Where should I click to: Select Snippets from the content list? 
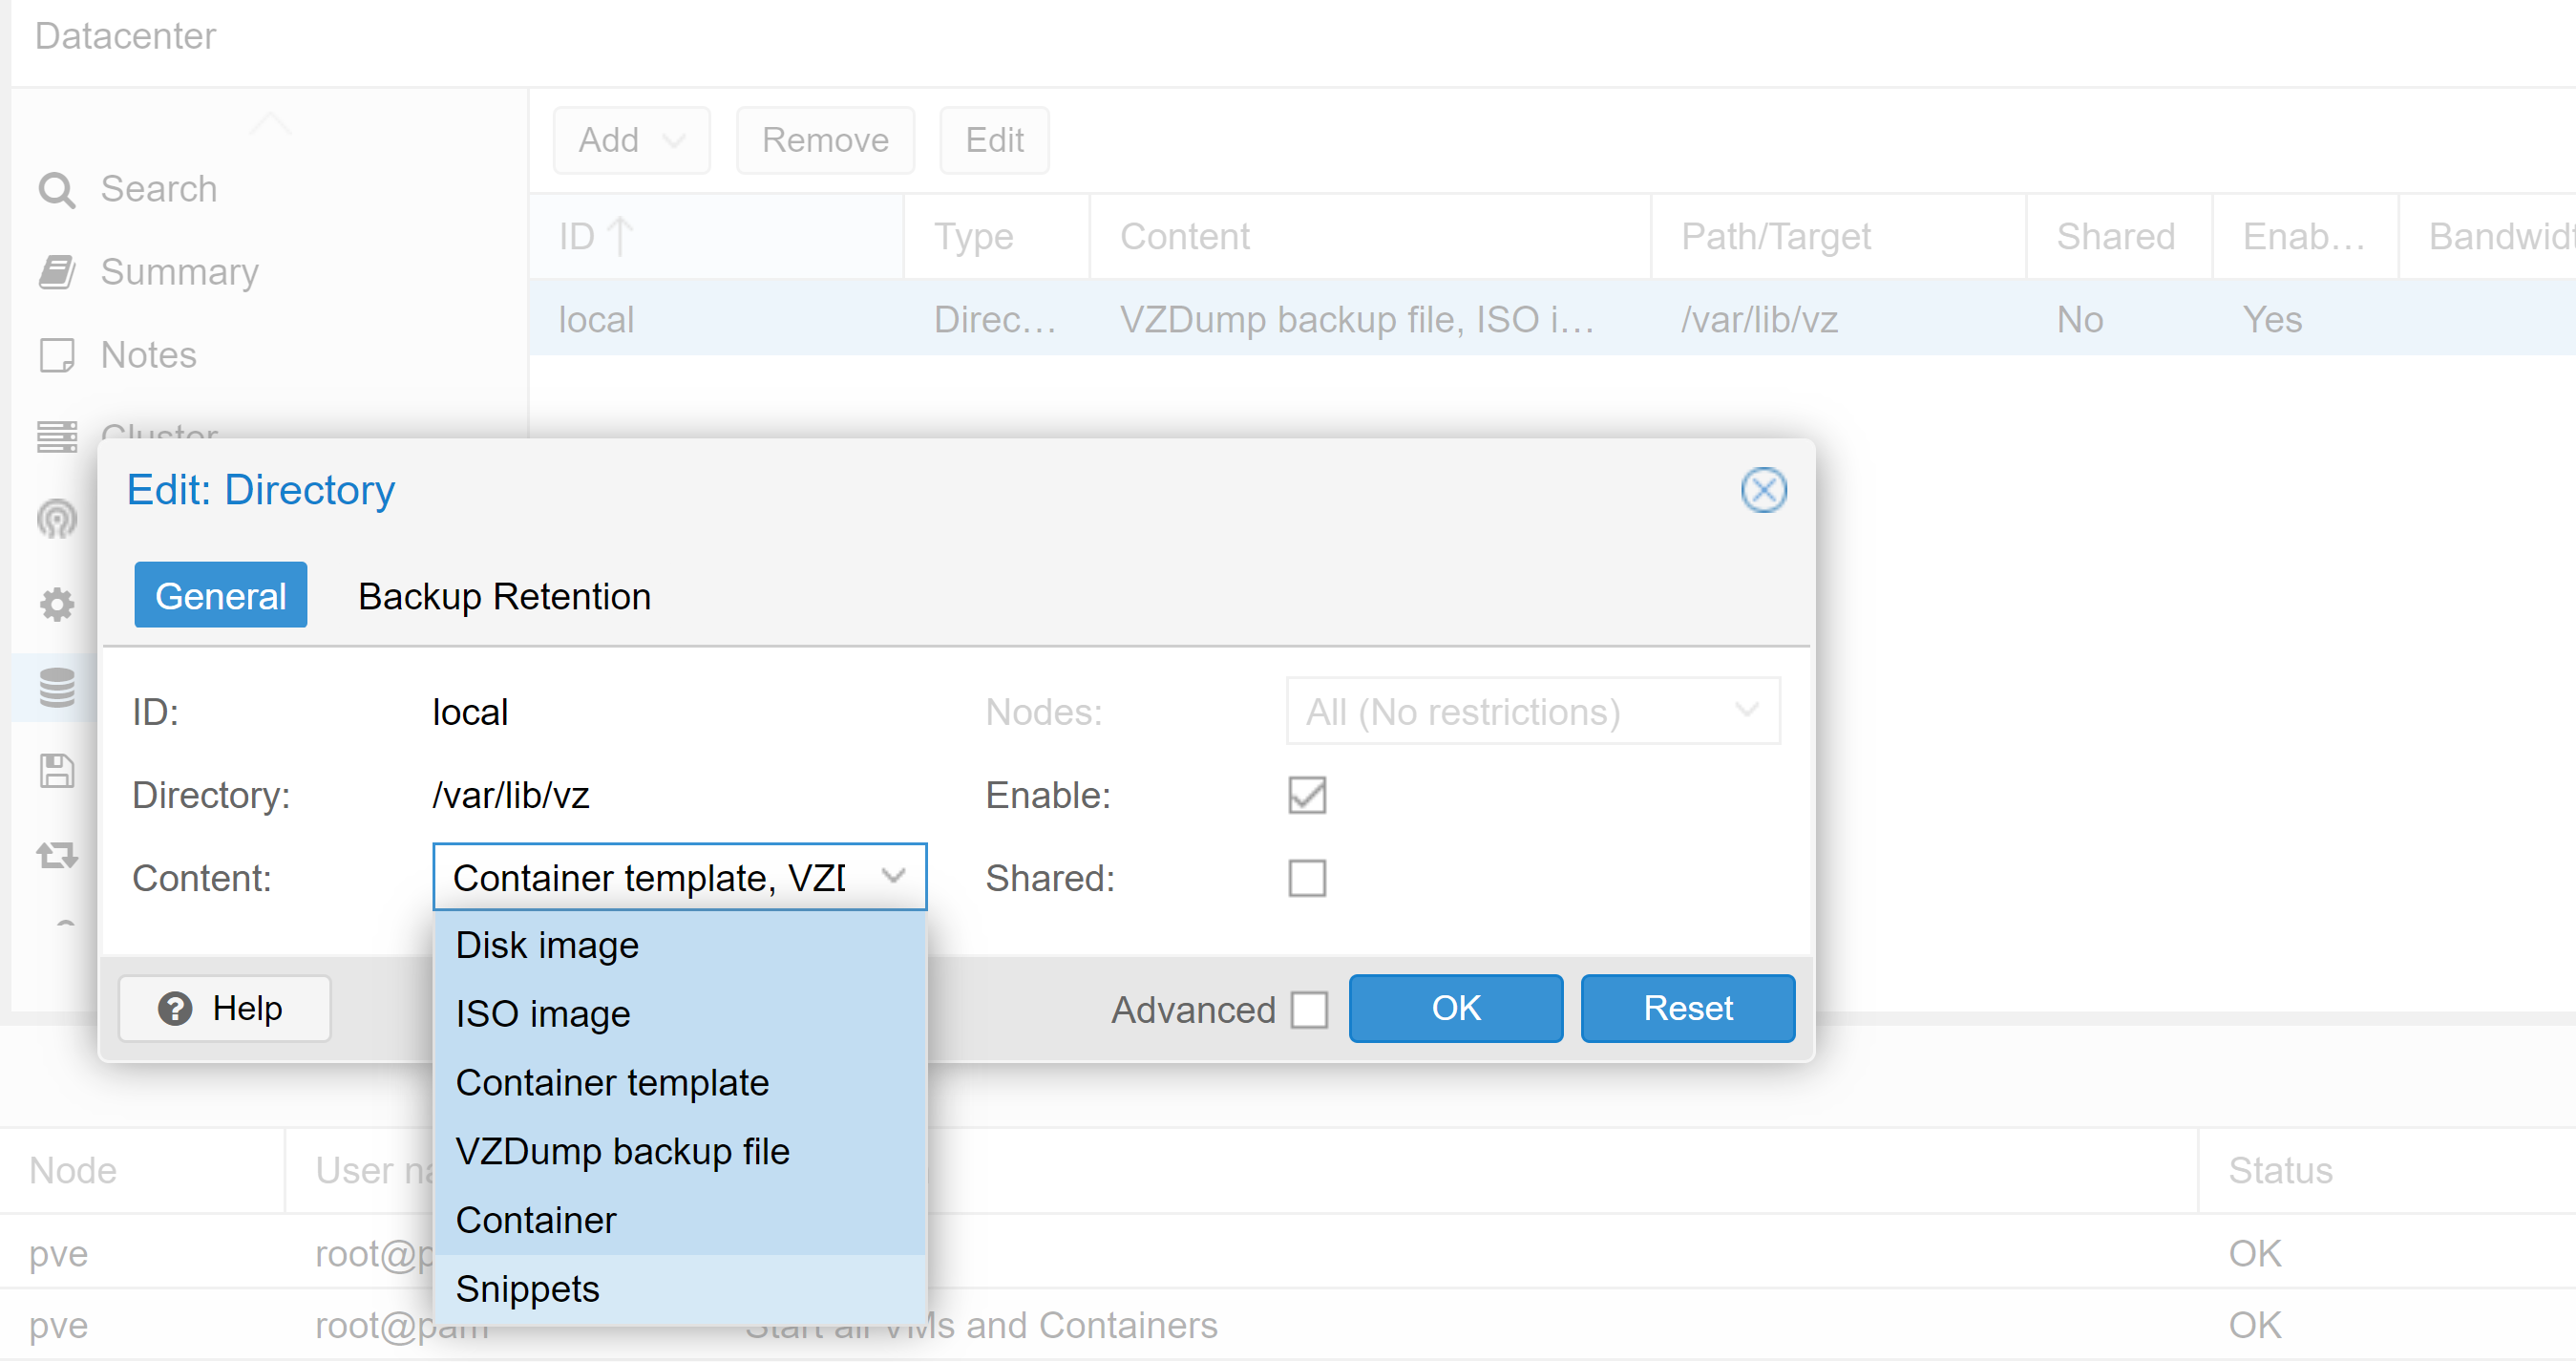coord(527,1289)
